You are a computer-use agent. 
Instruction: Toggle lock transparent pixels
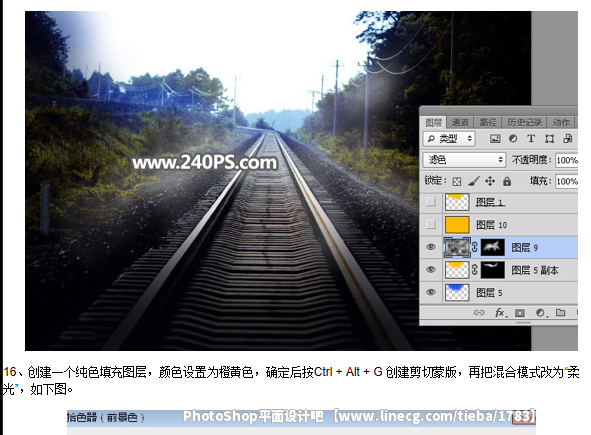[456, 182]
